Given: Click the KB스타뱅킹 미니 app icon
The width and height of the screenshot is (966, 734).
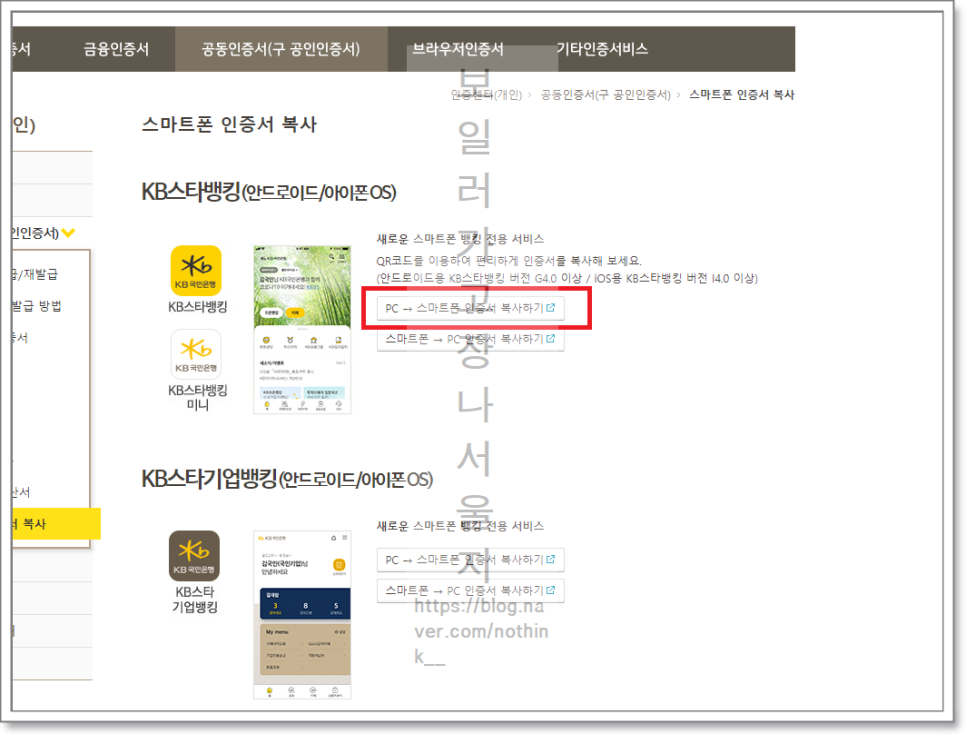Looking at the screenshot, I should pos(196,354).
